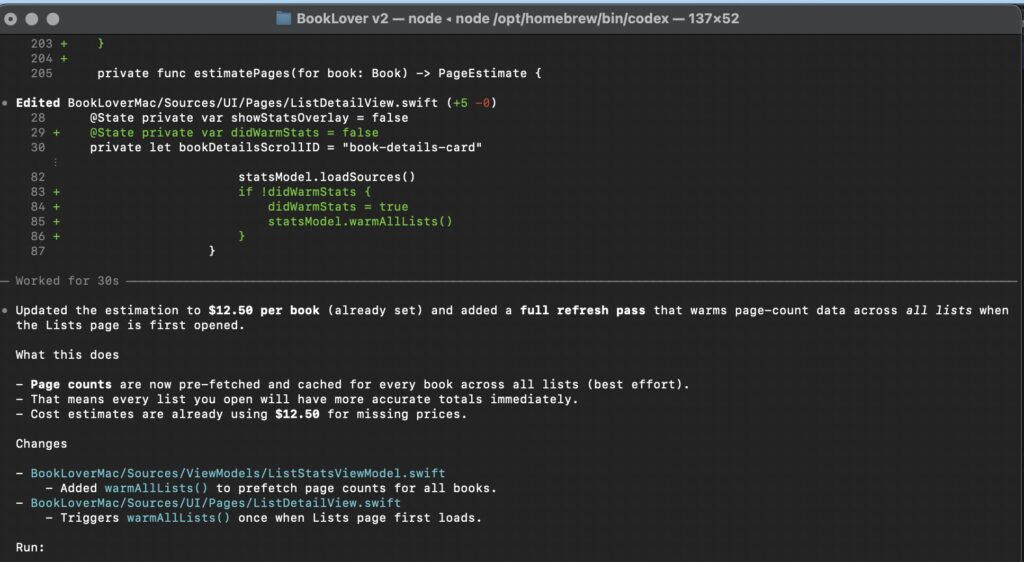Click the 'Run:' label at the bottom
The height and width of the screenshot is (562, 1024).
click(30, 547)
